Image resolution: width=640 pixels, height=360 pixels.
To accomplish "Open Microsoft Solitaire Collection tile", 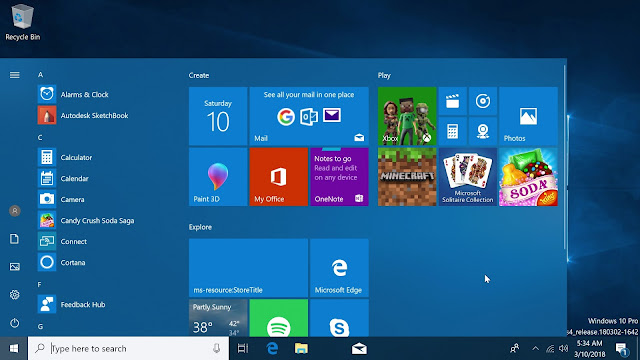I will (468, 177).
